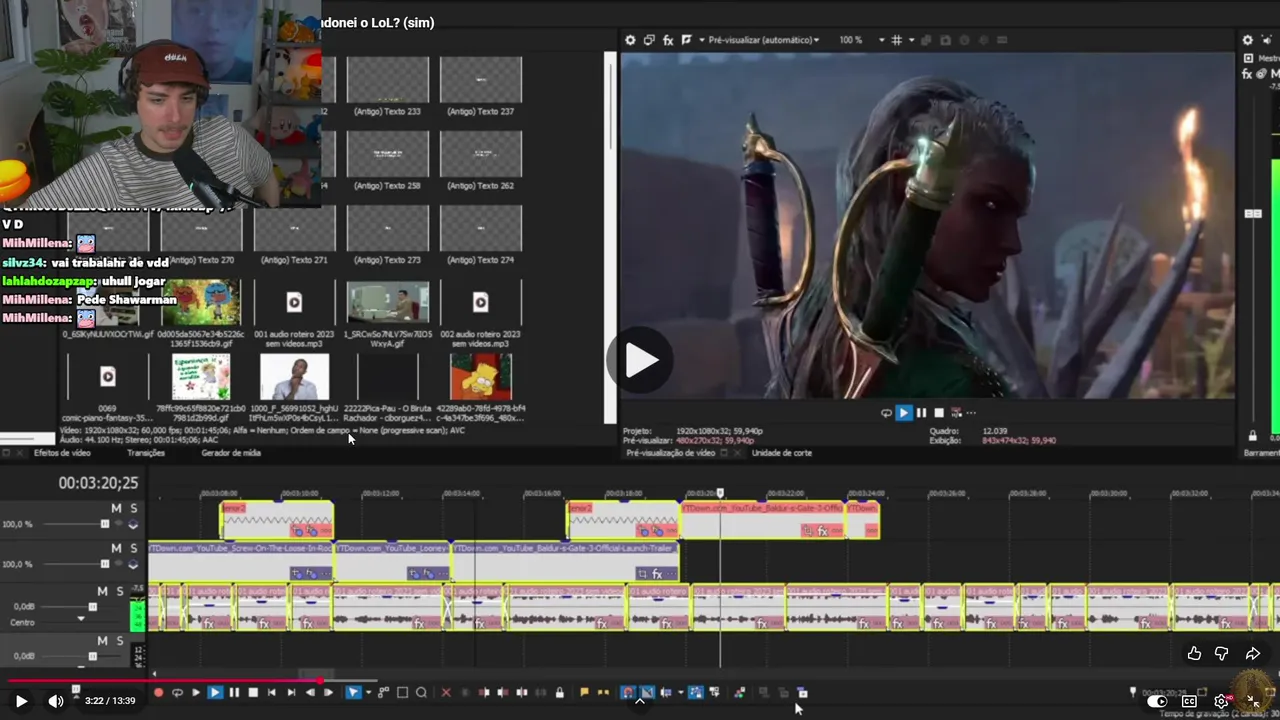Click the highlighted play button in timeline transport
This screenshot has height=720, width=1280.
pos(215,692)
